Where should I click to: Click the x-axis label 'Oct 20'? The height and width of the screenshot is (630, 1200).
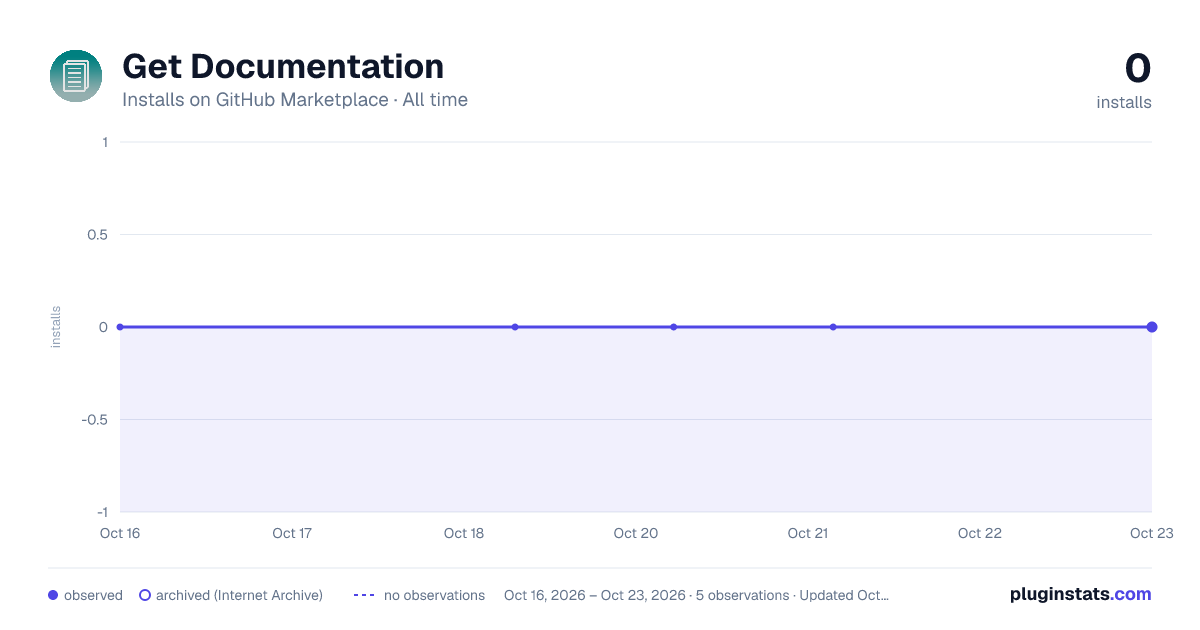tap(636, 533)
